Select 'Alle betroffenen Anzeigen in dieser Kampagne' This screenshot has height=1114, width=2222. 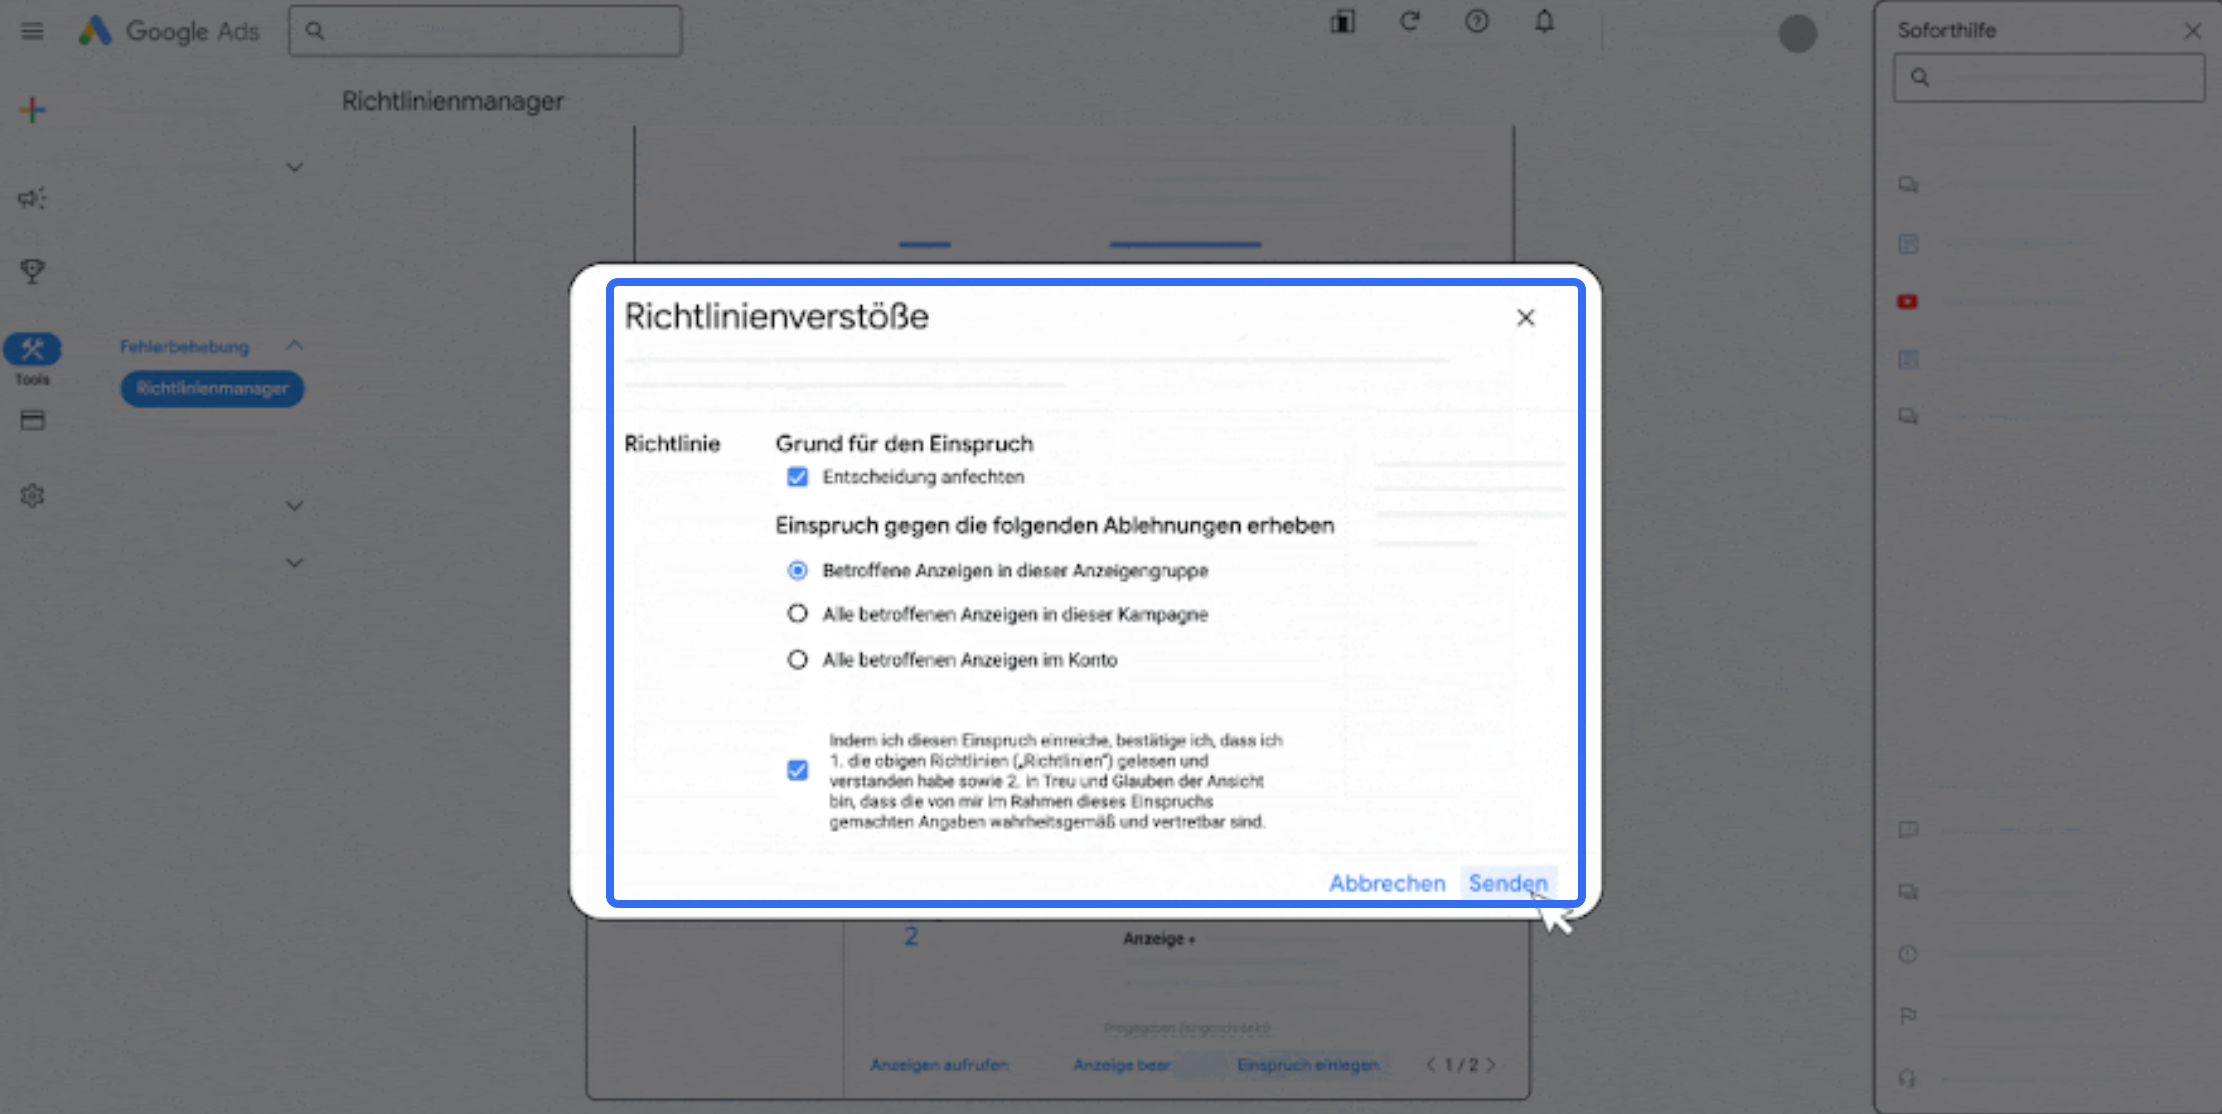click(x=797, y=613)
